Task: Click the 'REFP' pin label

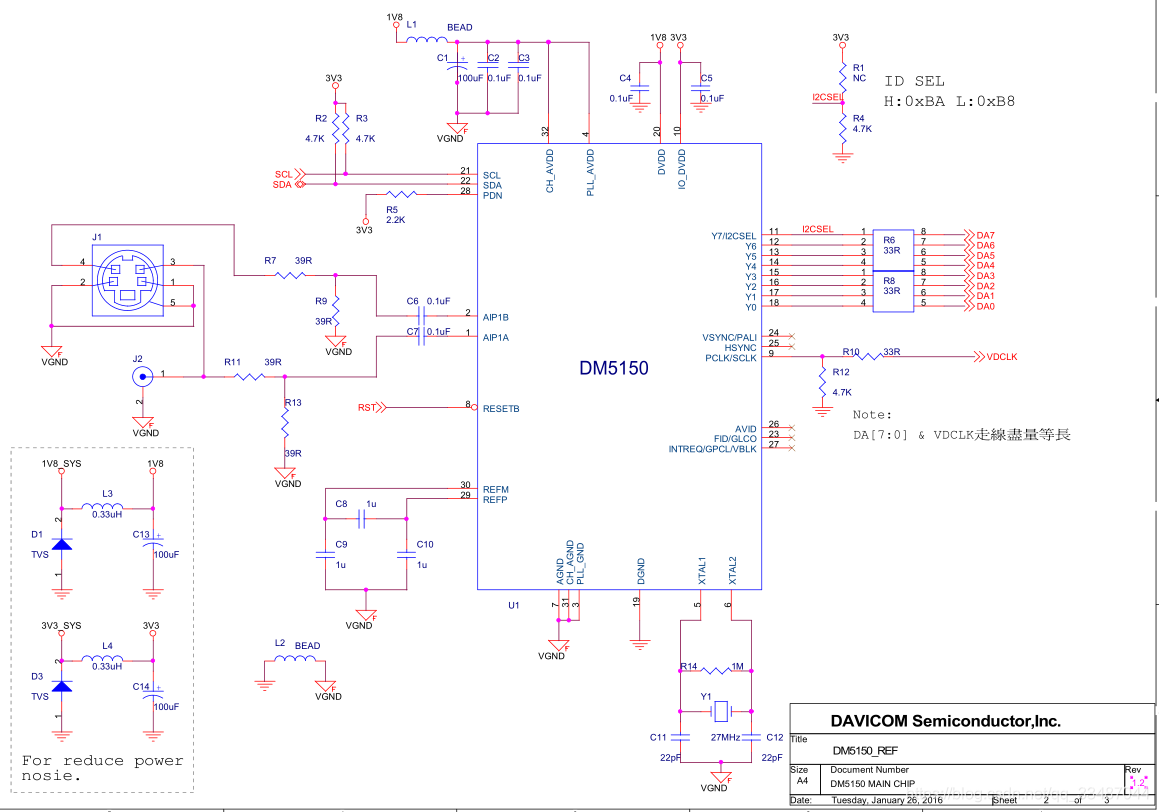Action: coord(494,499)
